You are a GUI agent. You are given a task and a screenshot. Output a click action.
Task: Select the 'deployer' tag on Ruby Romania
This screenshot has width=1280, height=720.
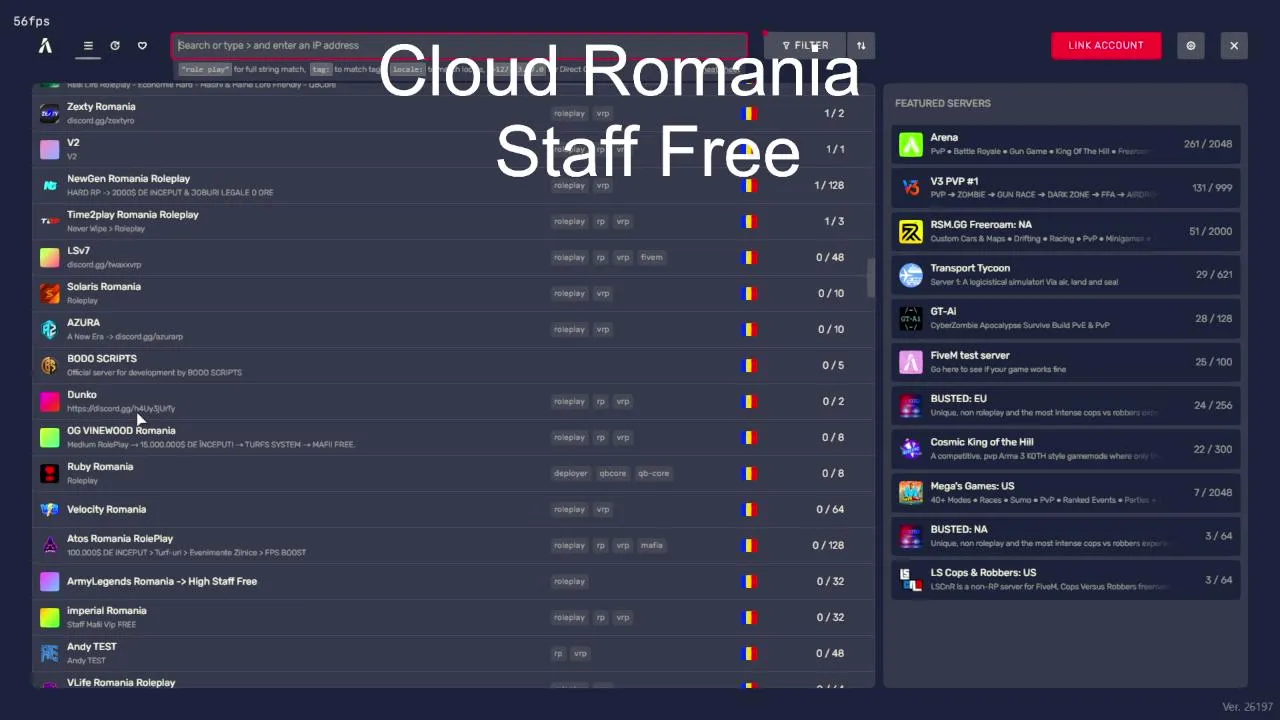pos(571,473)
